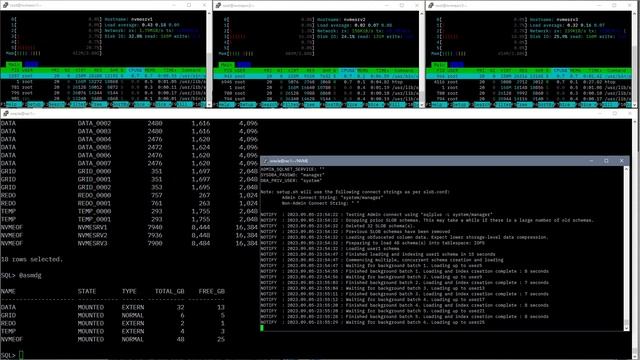Click the FREE_GB column header
The width and height of the screenshot is (640, 360).
[211, 291]
